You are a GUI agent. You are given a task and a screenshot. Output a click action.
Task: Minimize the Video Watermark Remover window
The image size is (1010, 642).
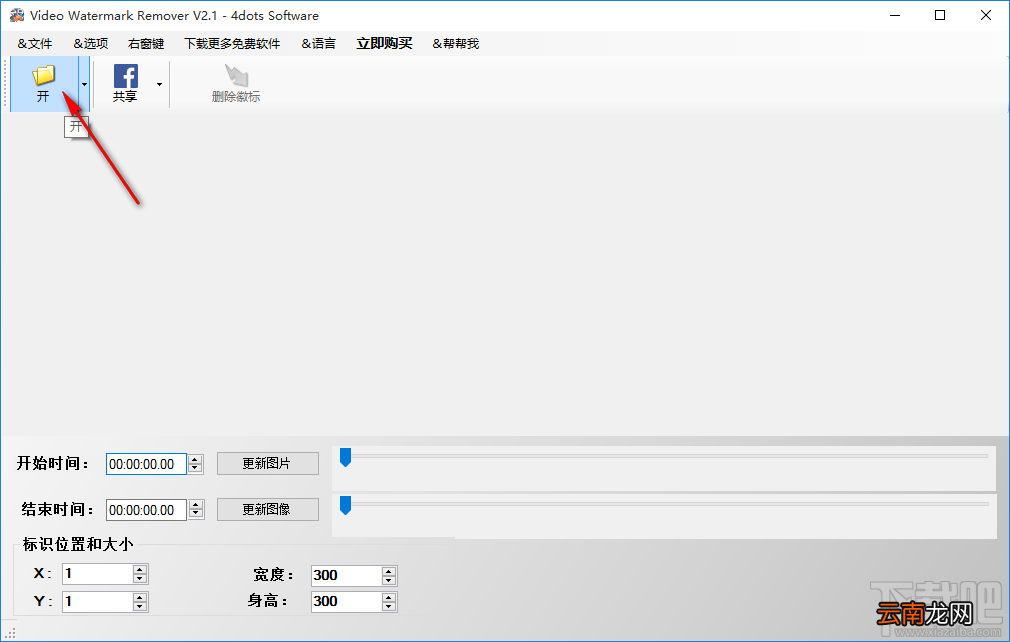point(895,15)
